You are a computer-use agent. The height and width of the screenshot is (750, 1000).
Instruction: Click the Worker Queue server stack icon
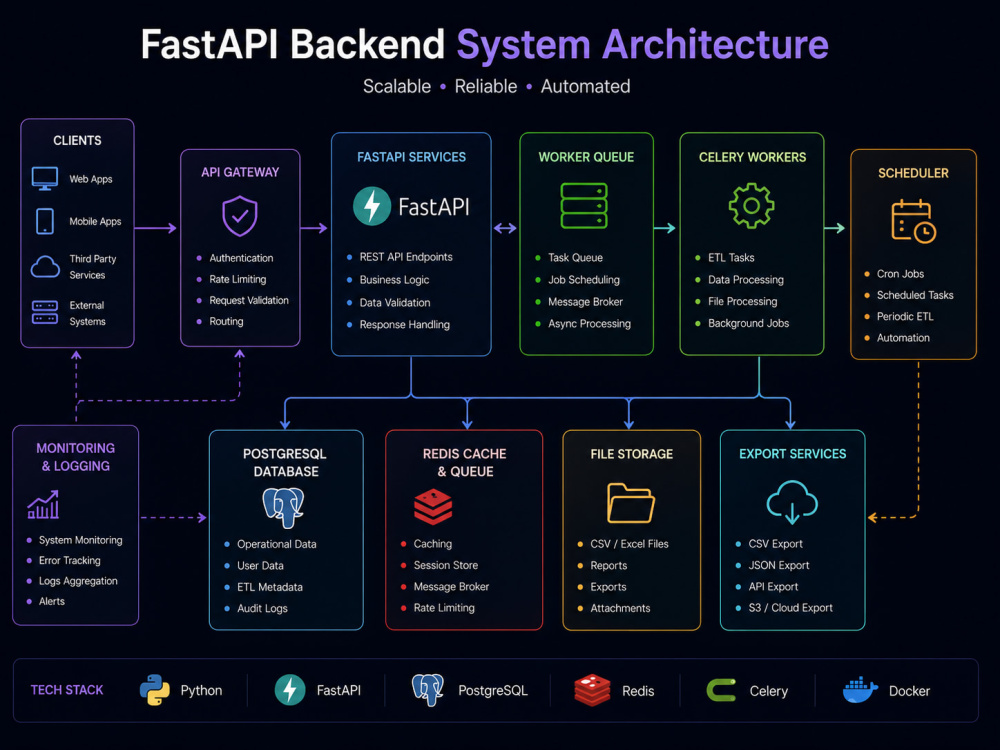coord(584,205)
